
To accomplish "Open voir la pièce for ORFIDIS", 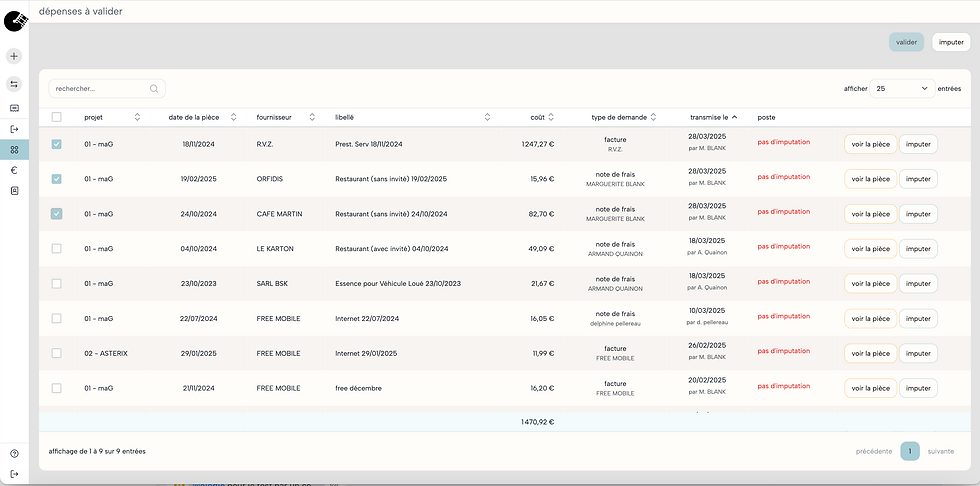I will 870,179.
